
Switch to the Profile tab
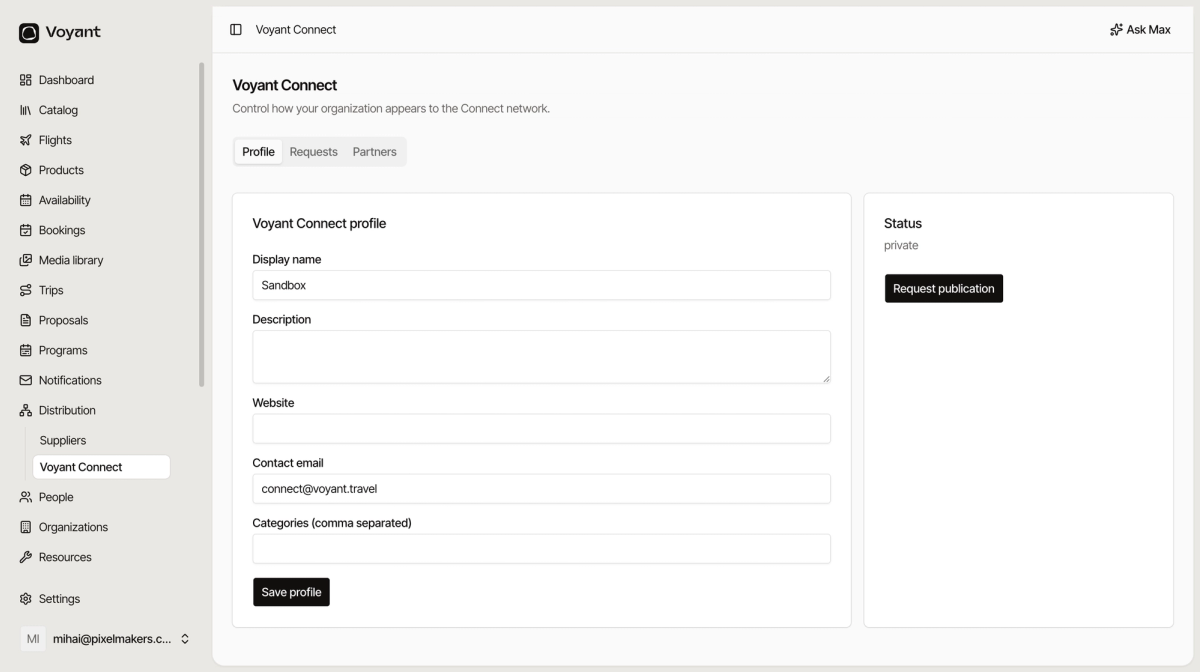click(x=258, y=152)
